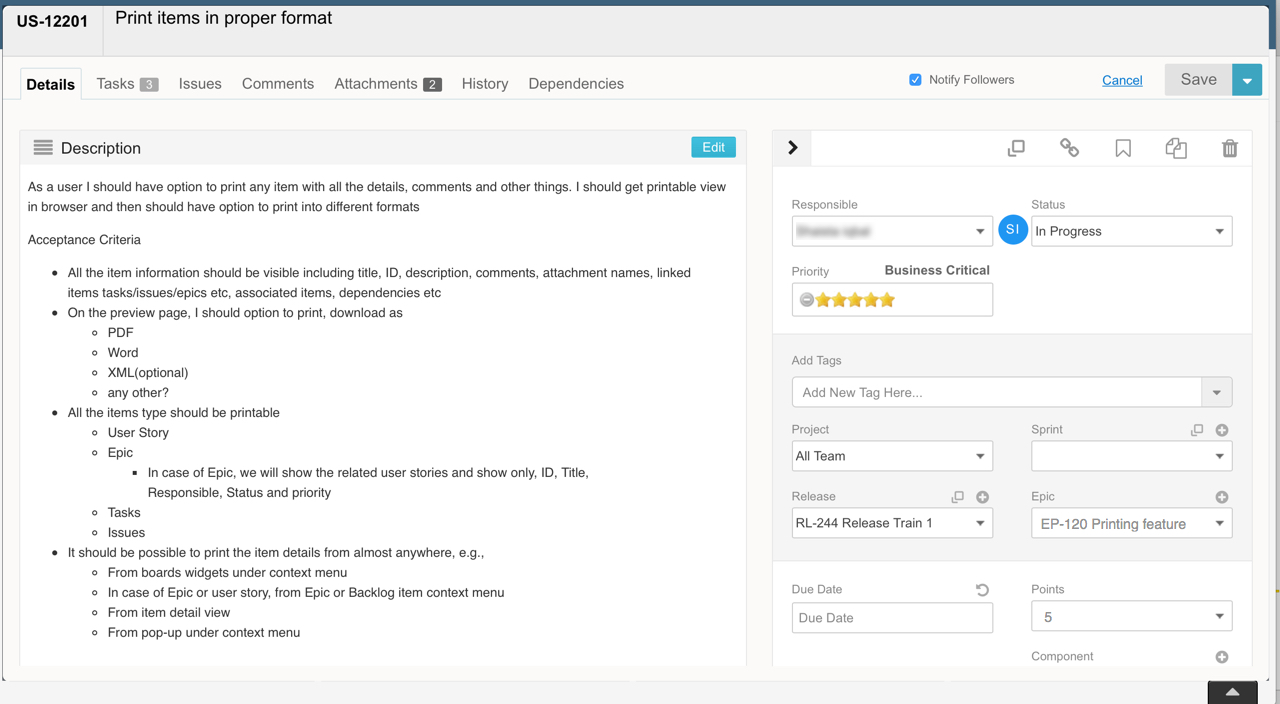The image size is (1280, 704).
Task: Add a Component with the plus icon
Action: tap(1221, 657)
